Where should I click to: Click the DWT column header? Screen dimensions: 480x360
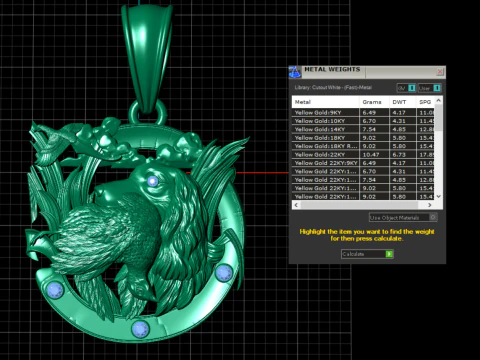[403, 102]
